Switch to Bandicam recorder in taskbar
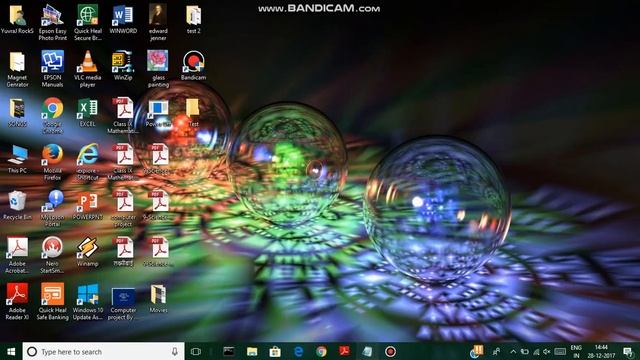640x360 pixels. [x=390, y=351]
